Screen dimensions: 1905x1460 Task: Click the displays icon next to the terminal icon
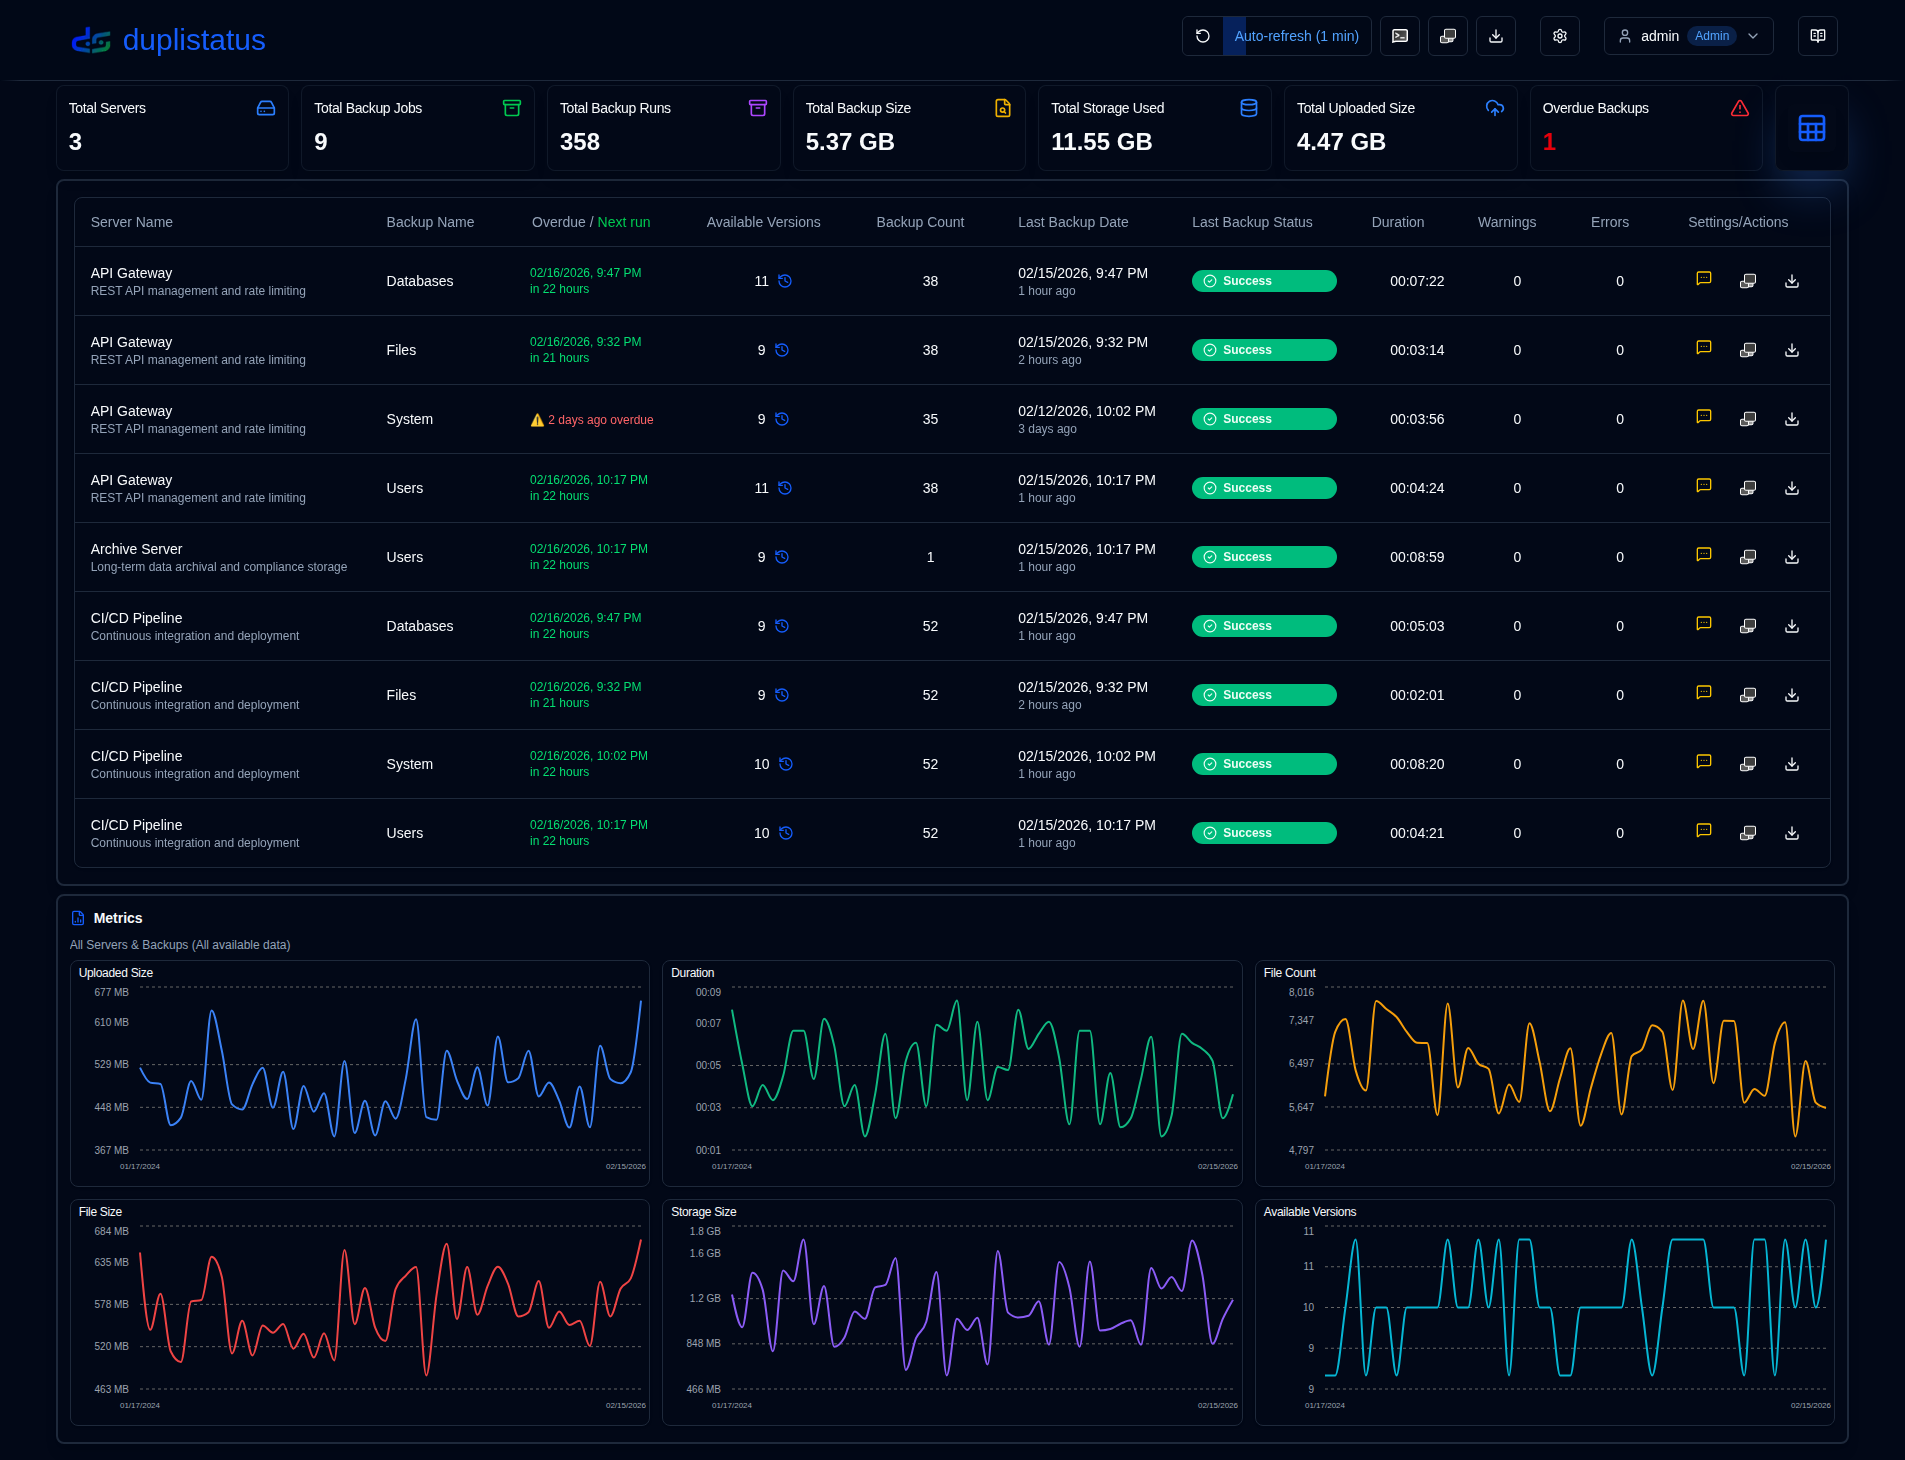1447,36
